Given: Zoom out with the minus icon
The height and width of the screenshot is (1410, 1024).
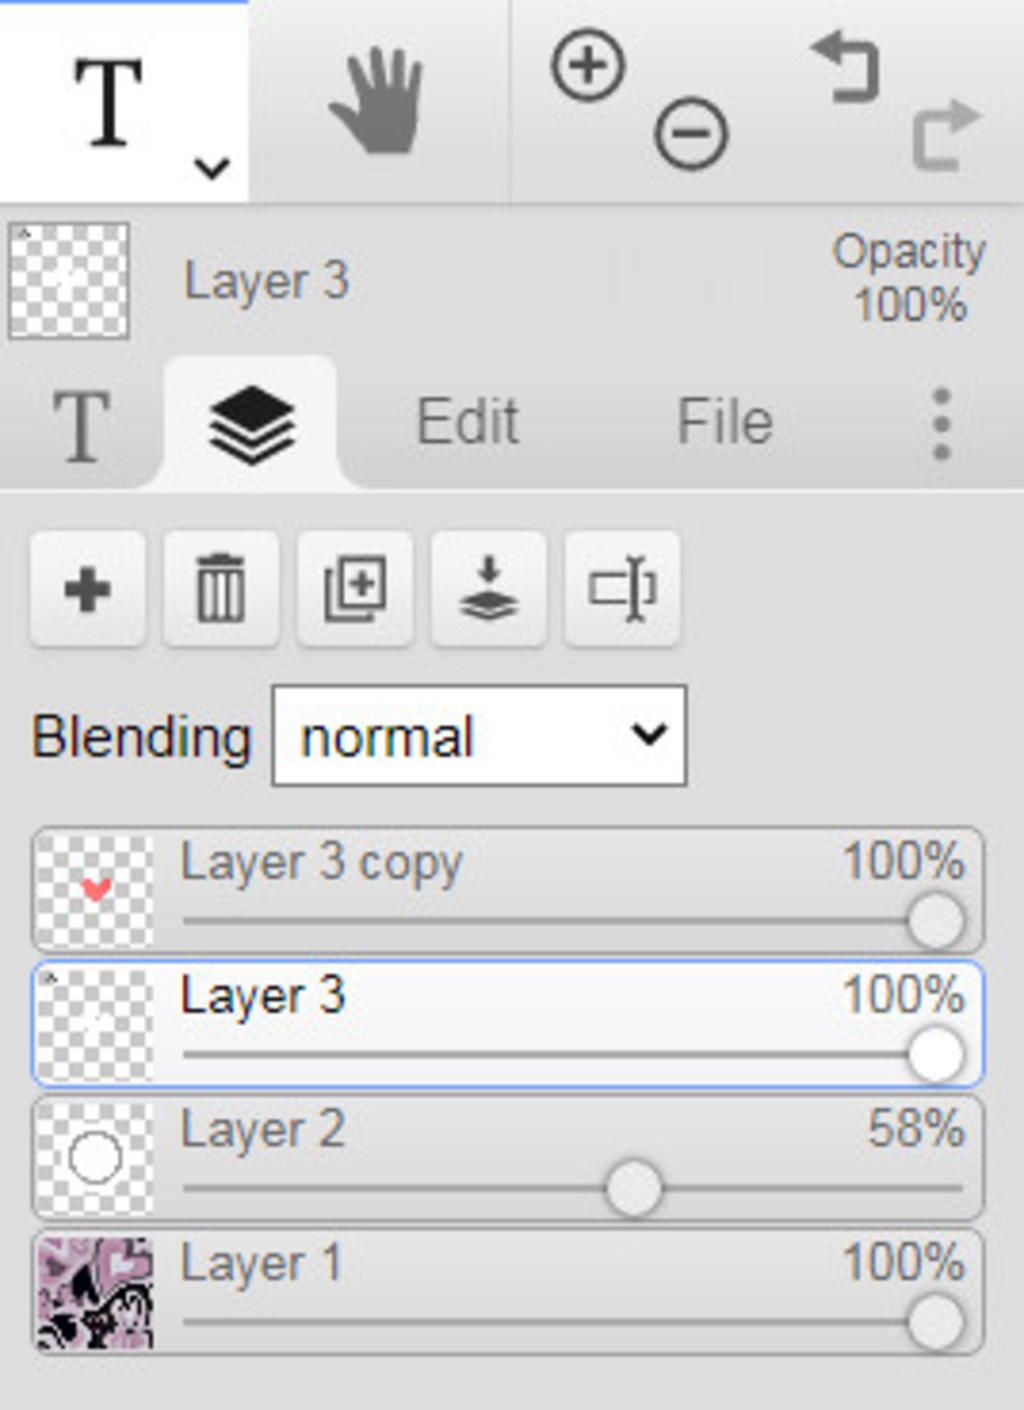Looking at the screenshot, I should (691, 133).
